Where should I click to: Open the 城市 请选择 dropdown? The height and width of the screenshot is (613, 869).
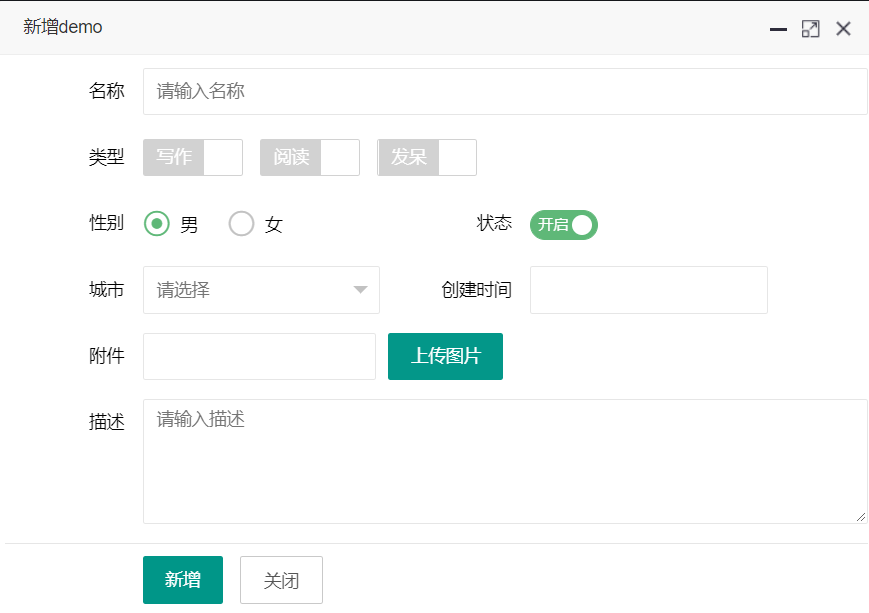[250, 290]
